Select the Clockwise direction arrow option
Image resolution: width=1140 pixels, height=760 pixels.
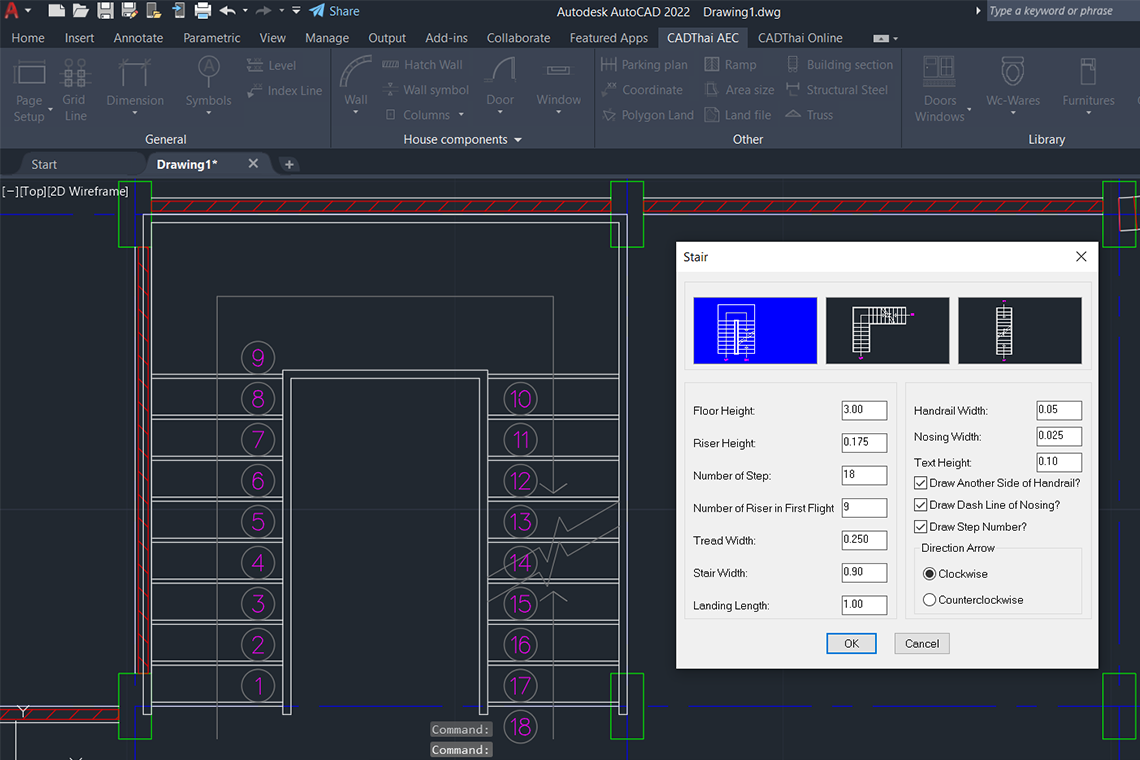click(929, 574)
